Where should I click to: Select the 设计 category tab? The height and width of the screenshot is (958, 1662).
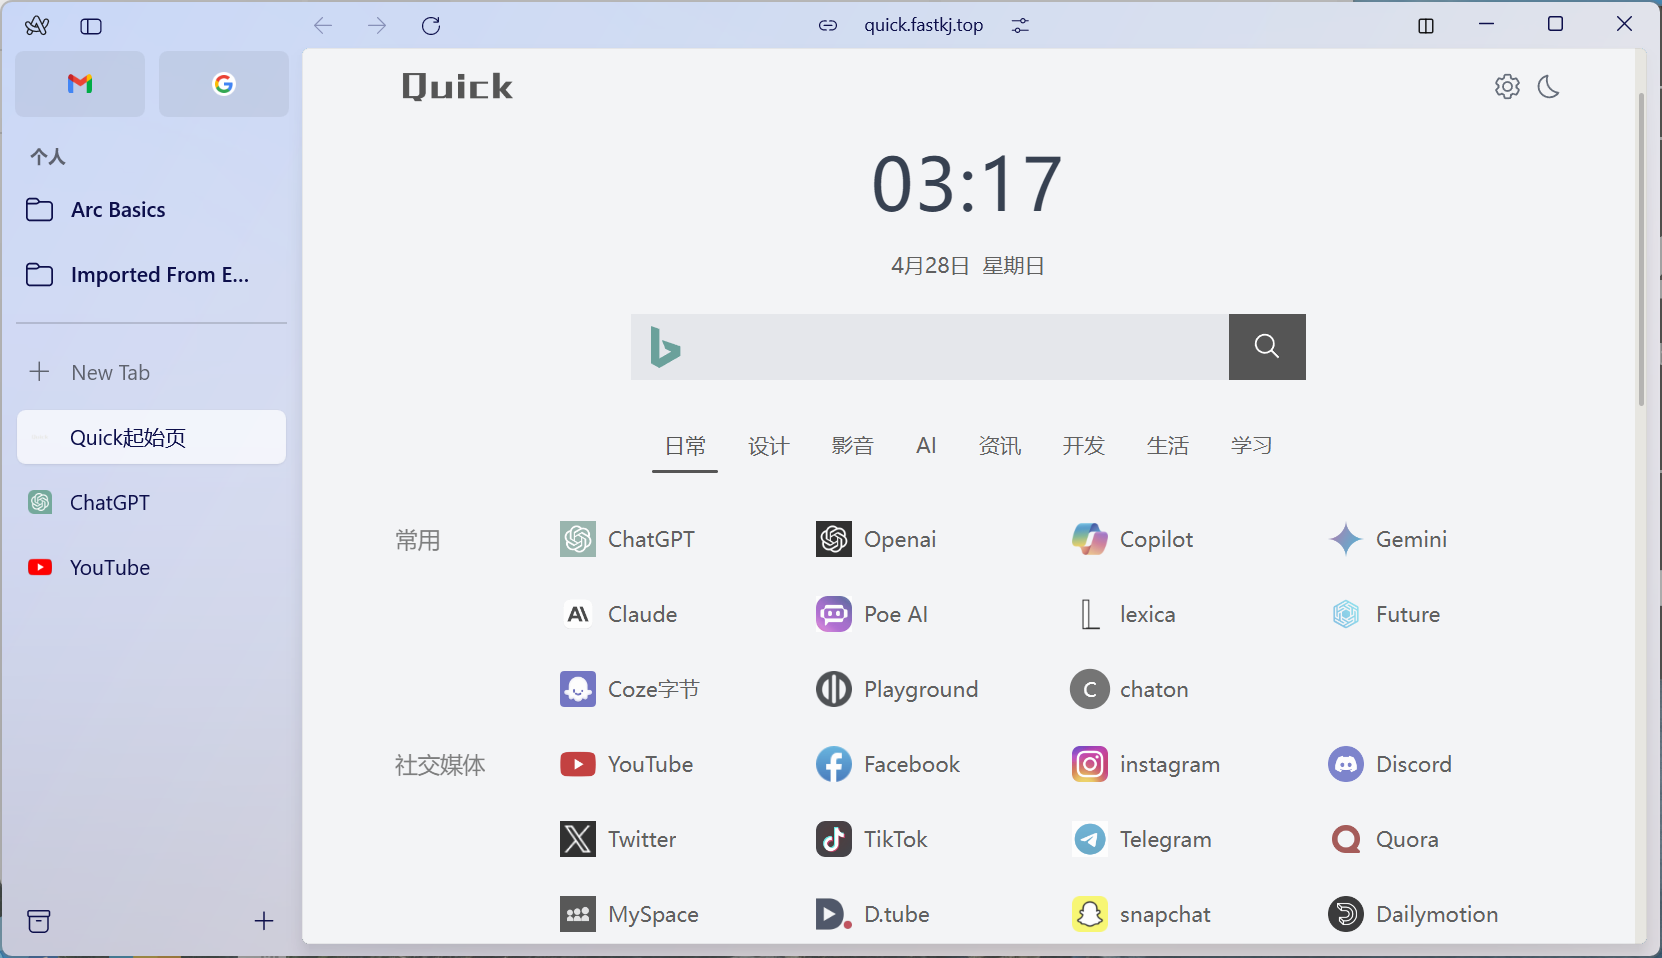[768, 446]
